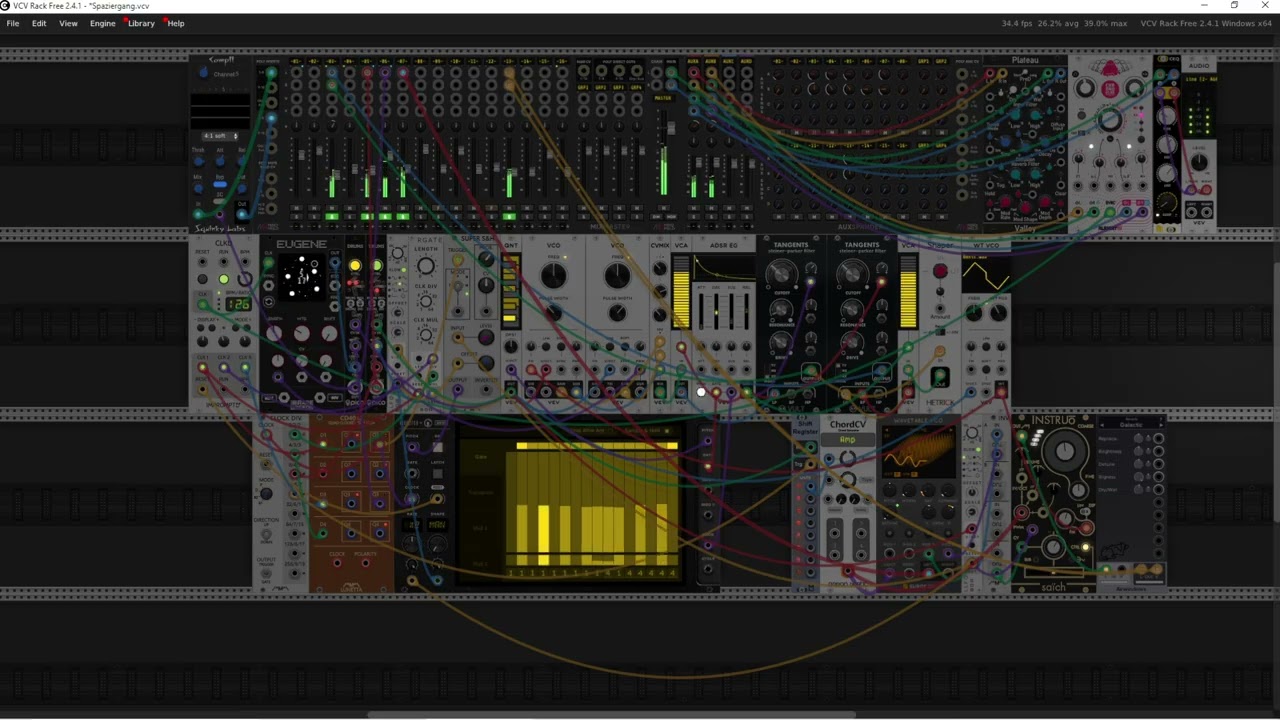Image resolution: width=1280 pixels, height=720 pixels.
Task: Open the Library menu
Action: pos(141,23)
